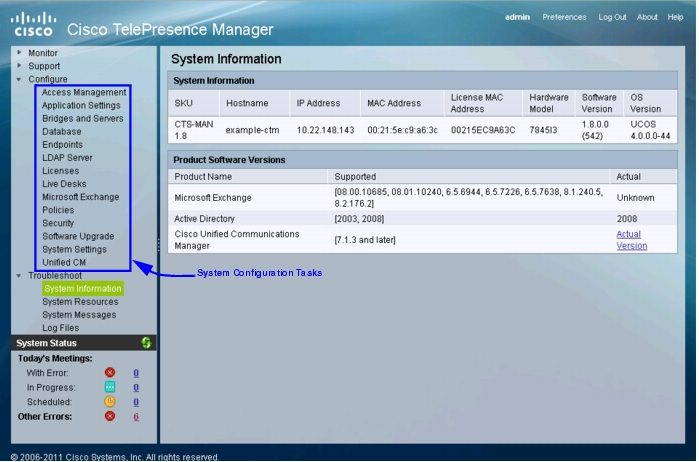699x462 pixels.
Task: Click the Software Version column header
Action: [x=599, y=103]
